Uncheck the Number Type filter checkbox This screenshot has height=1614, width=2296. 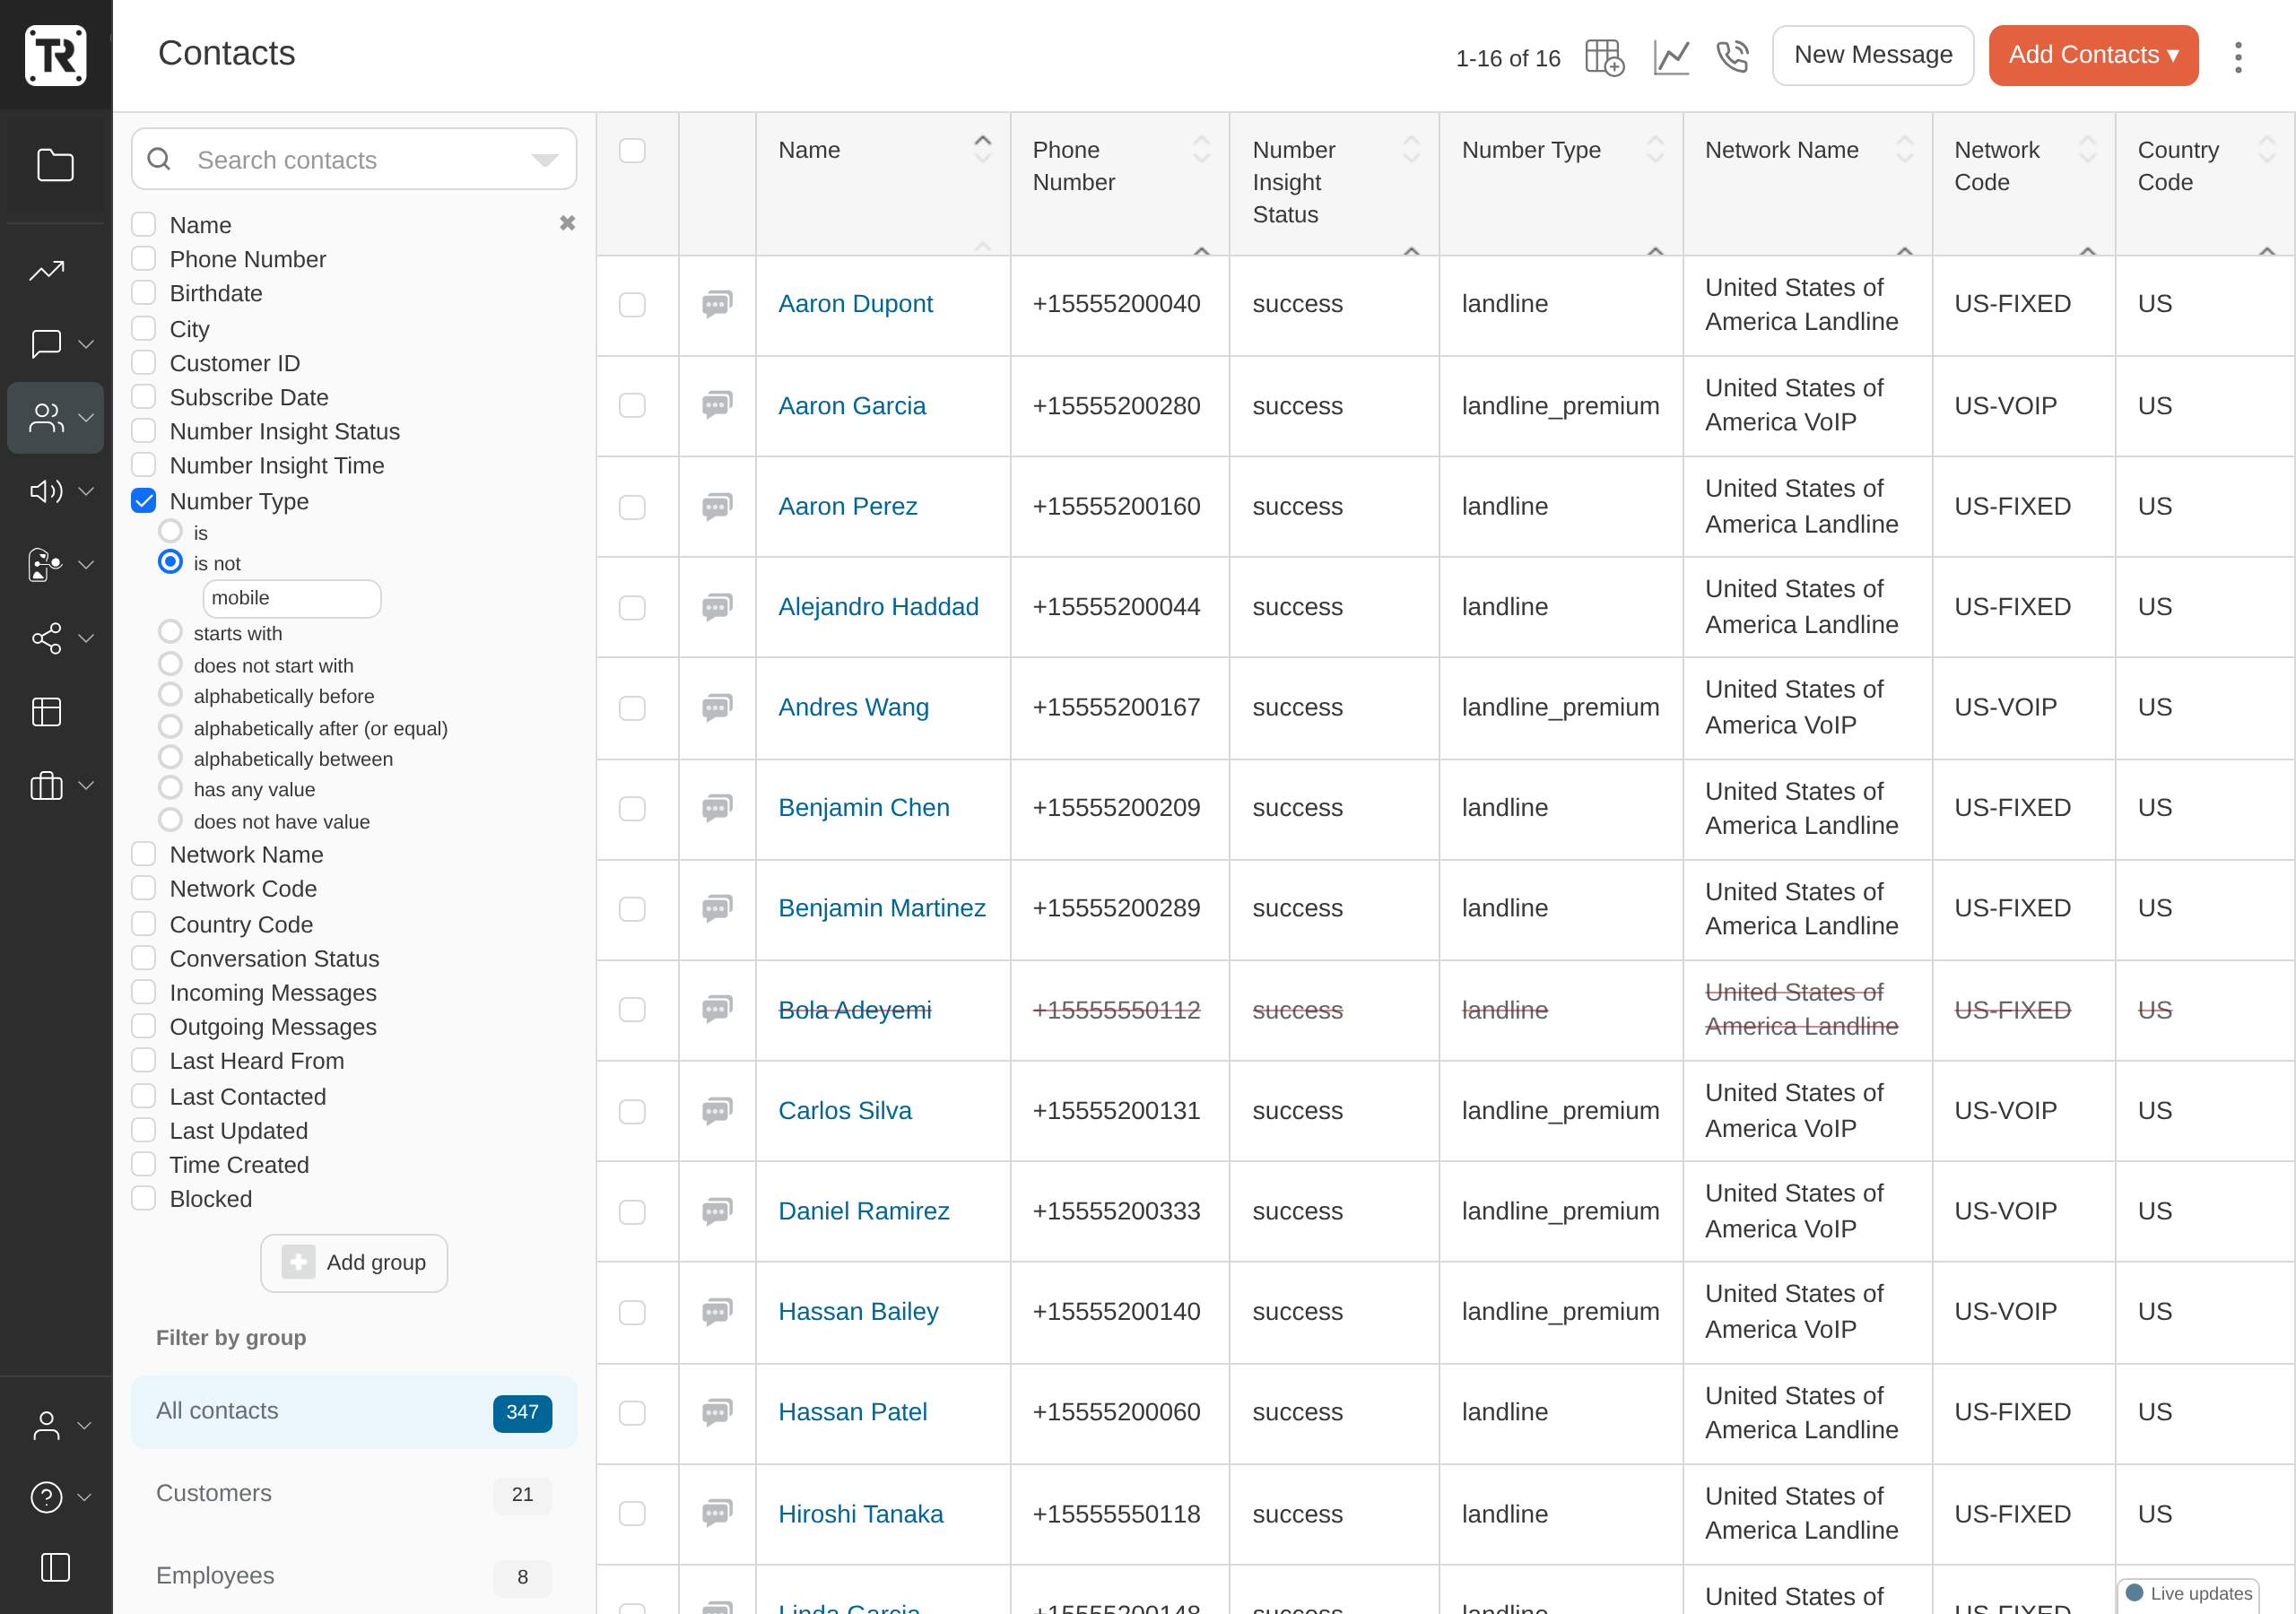pos(144,500)
